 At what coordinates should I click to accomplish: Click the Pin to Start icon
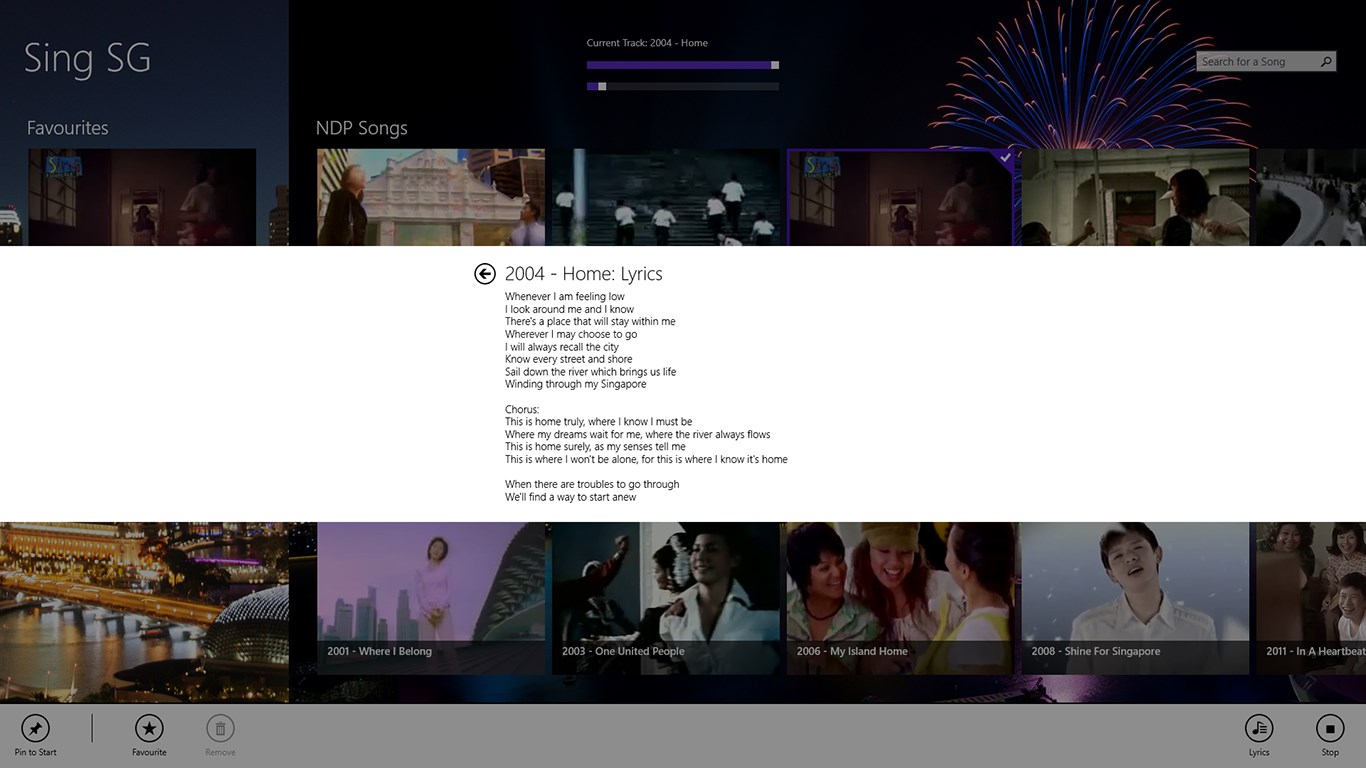[35, 728]
